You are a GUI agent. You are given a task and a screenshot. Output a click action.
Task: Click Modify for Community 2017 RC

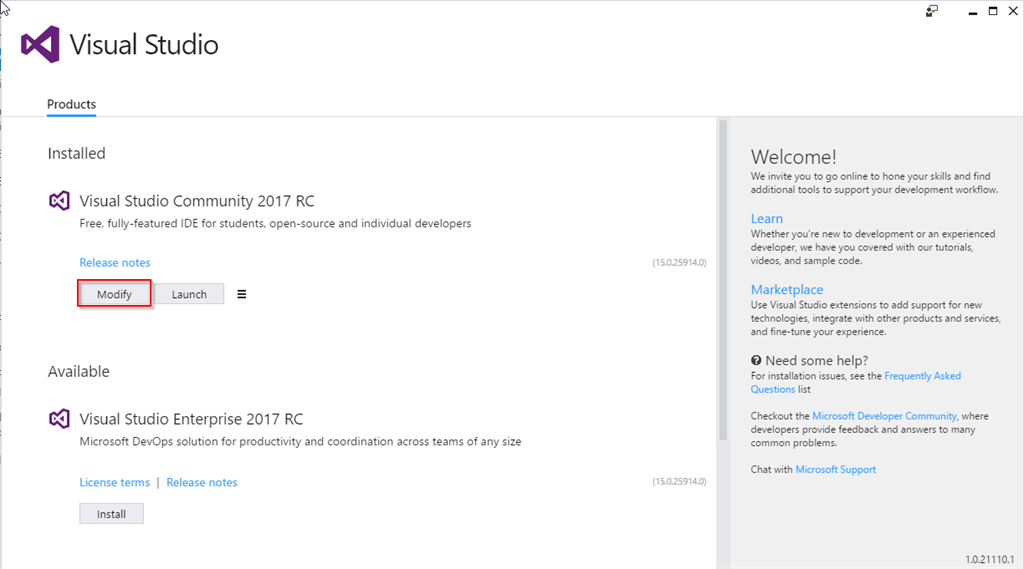114,294
